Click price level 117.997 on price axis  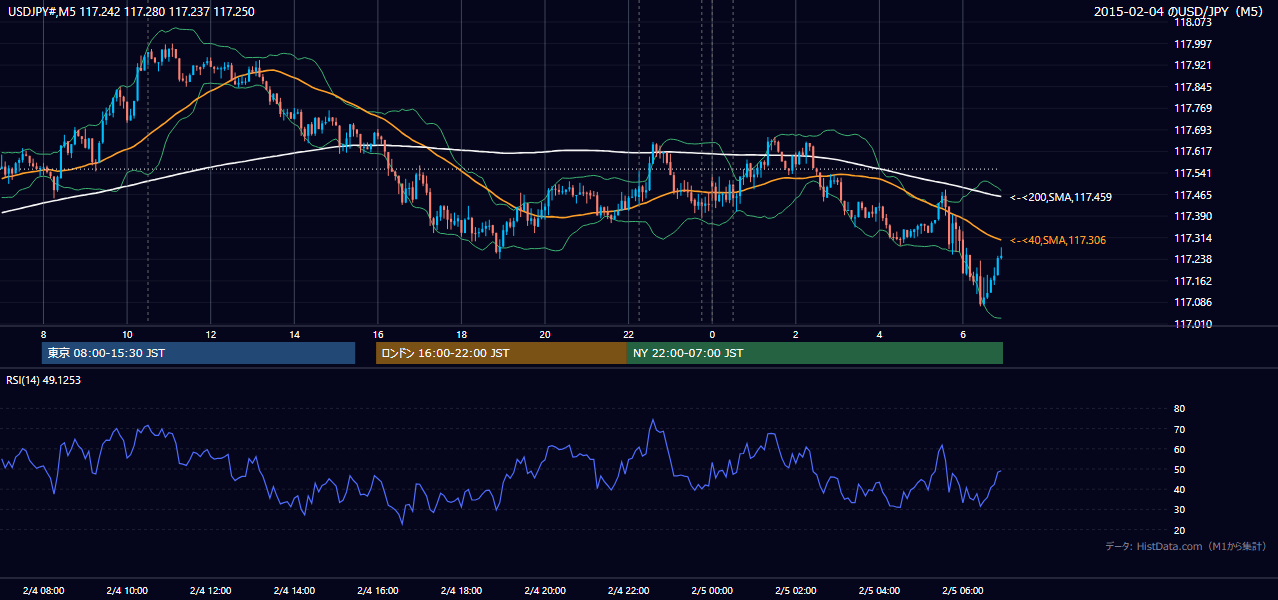[x=1194, y=44]
